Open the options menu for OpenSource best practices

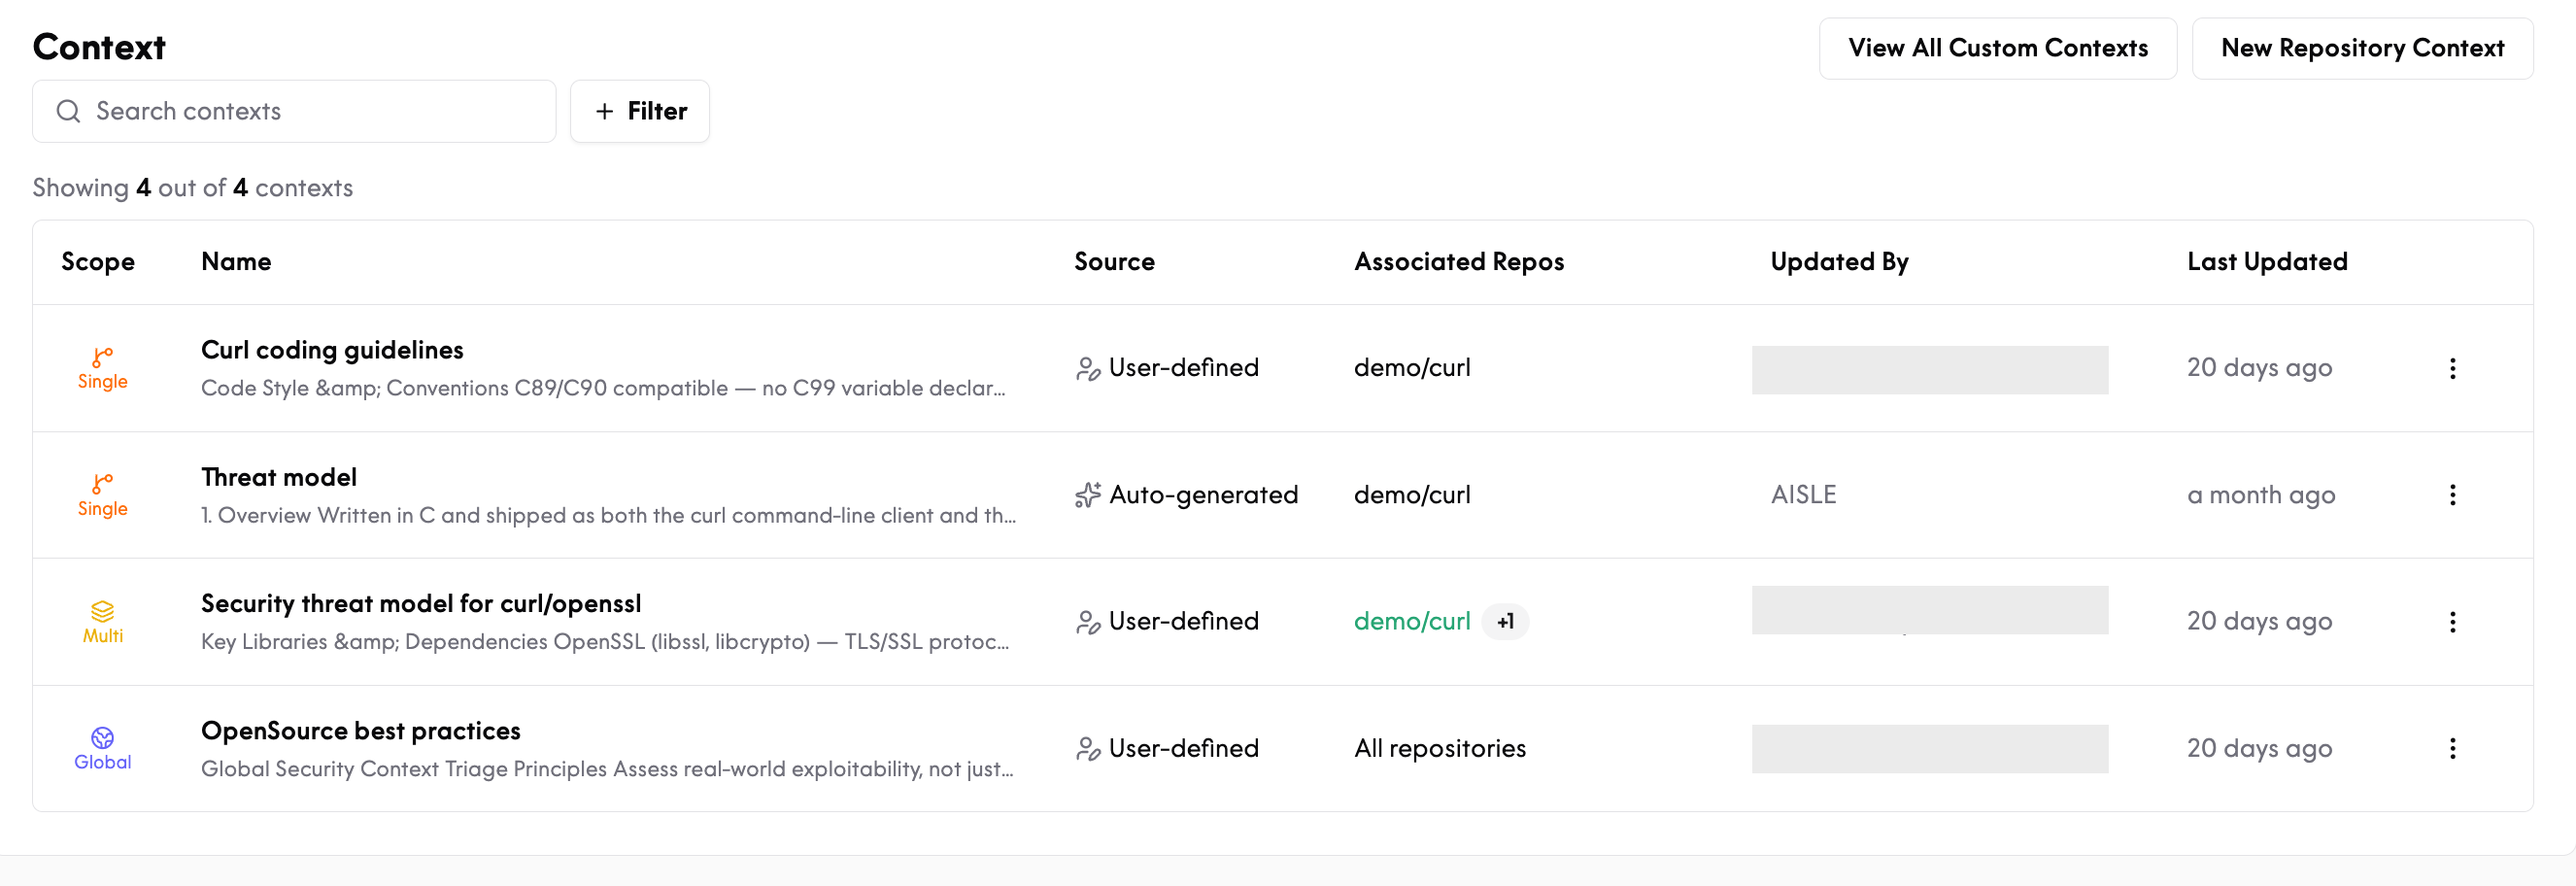[x=2452, y=749]
